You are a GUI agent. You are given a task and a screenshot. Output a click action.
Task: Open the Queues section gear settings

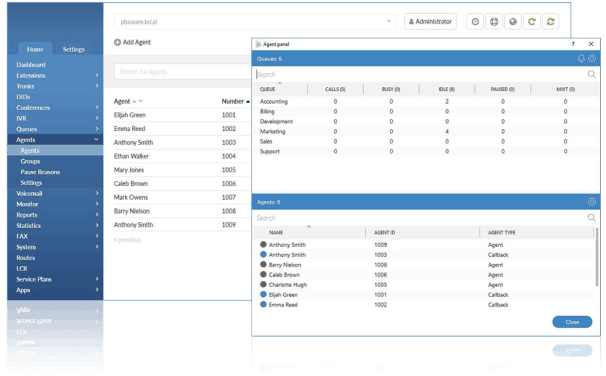point(592,58)
